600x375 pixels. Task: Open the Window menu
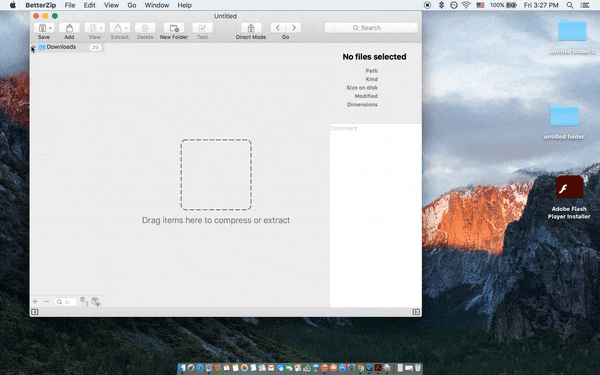click(x=157, y=5)
